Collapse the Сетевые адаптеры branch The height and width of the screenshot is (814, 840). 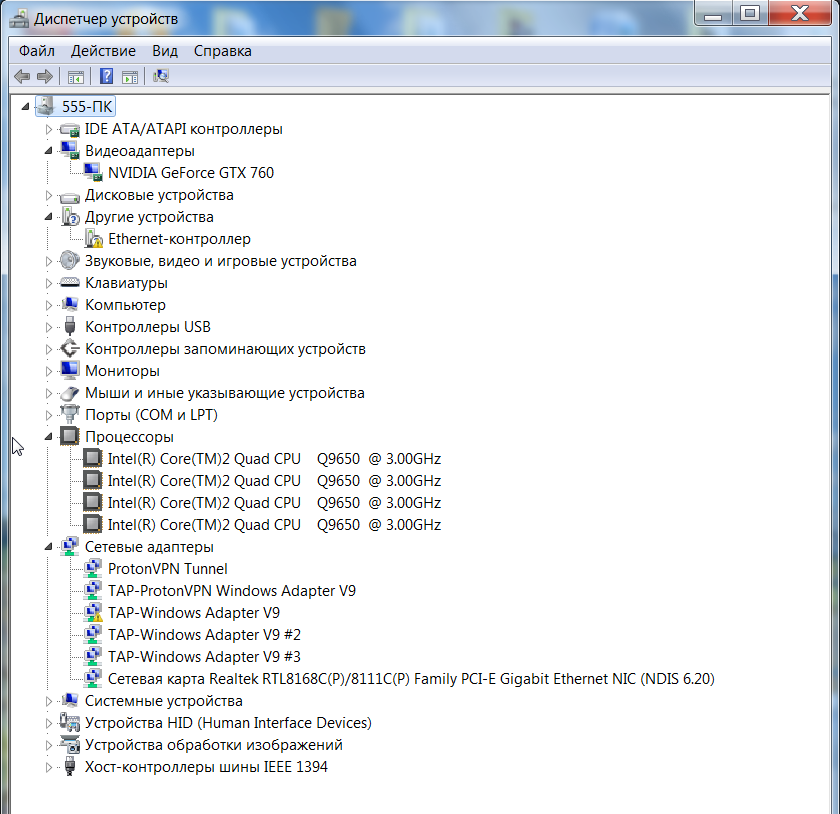tap(48, 547)
